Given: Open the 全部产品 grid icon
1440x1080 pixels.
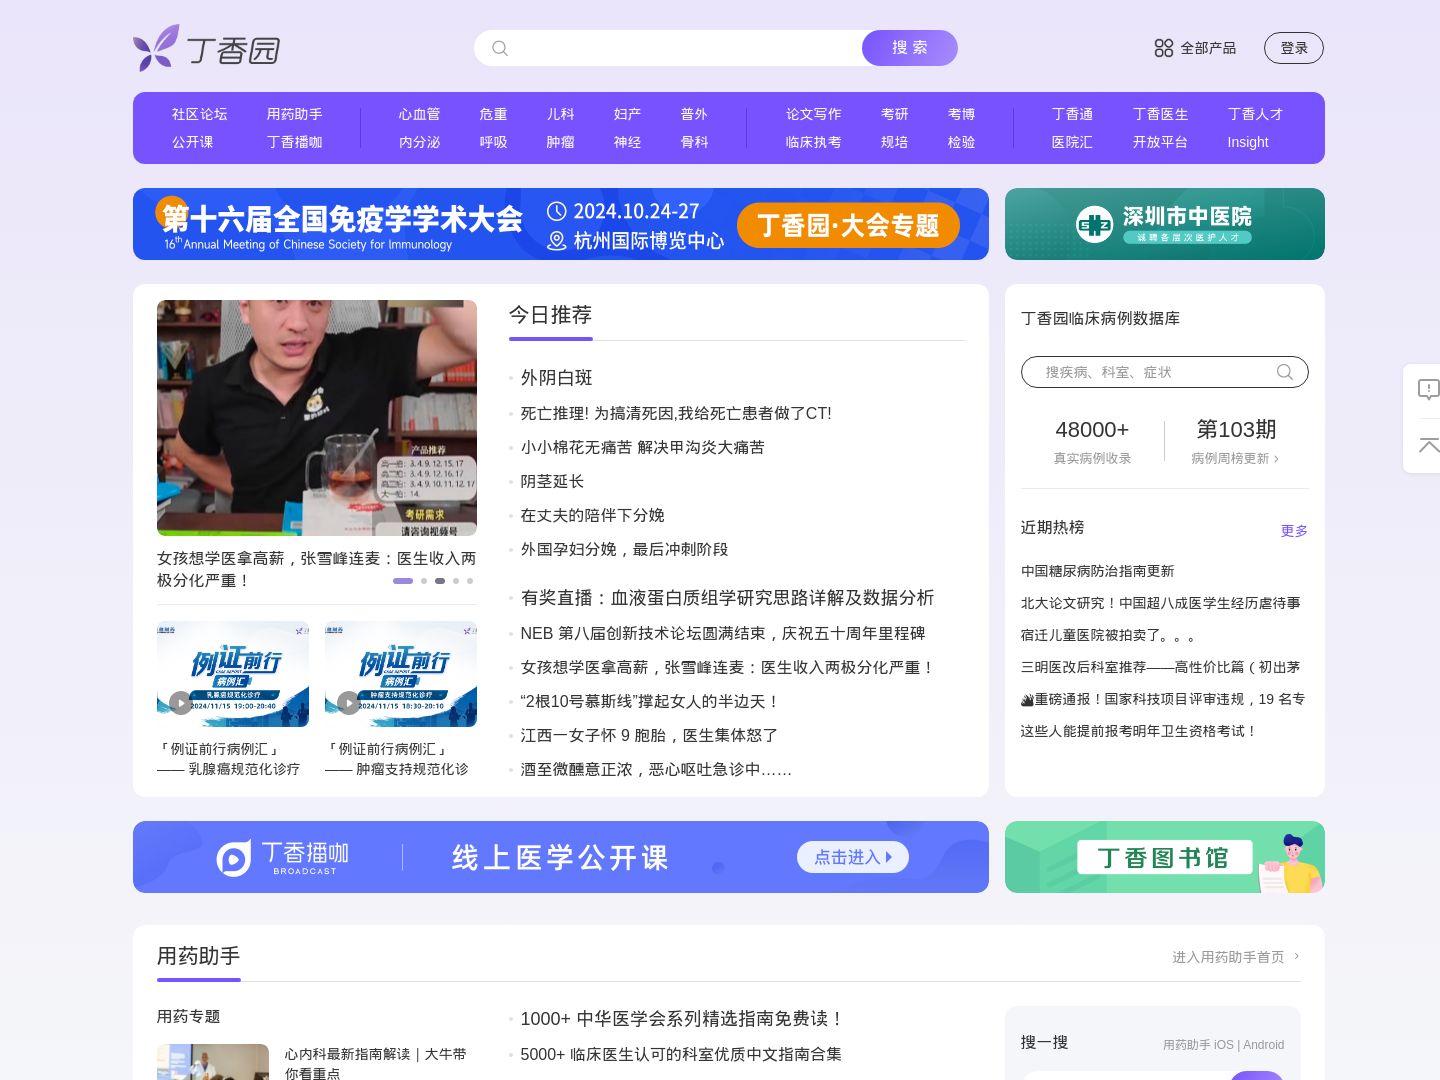Looking at the screenshot, I should (1164, 48).
